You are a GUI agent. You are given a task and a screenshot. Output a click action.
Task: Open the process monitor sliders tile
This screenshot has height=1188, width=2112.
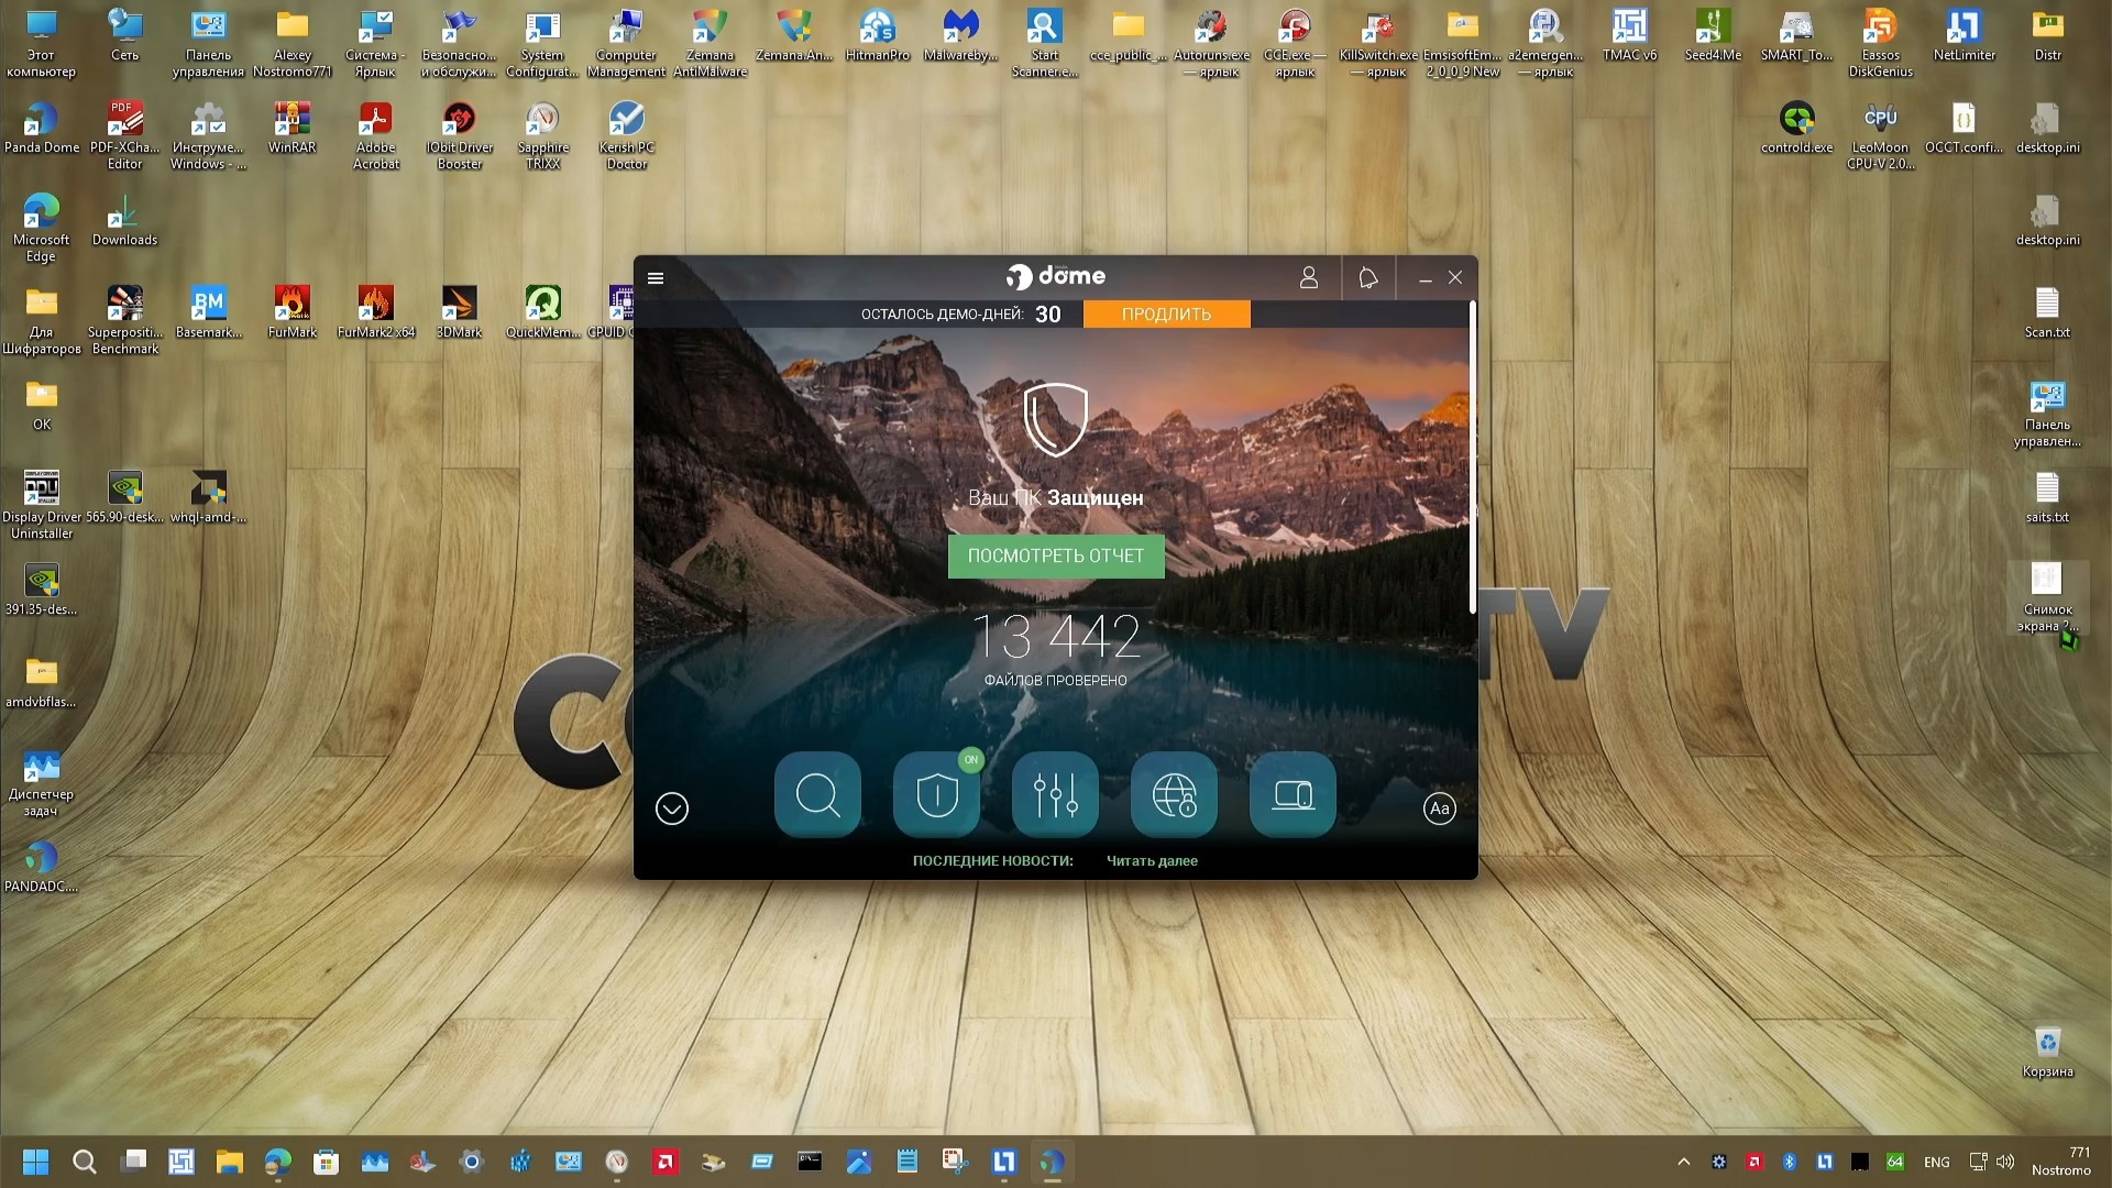(x=1055, y=795)
